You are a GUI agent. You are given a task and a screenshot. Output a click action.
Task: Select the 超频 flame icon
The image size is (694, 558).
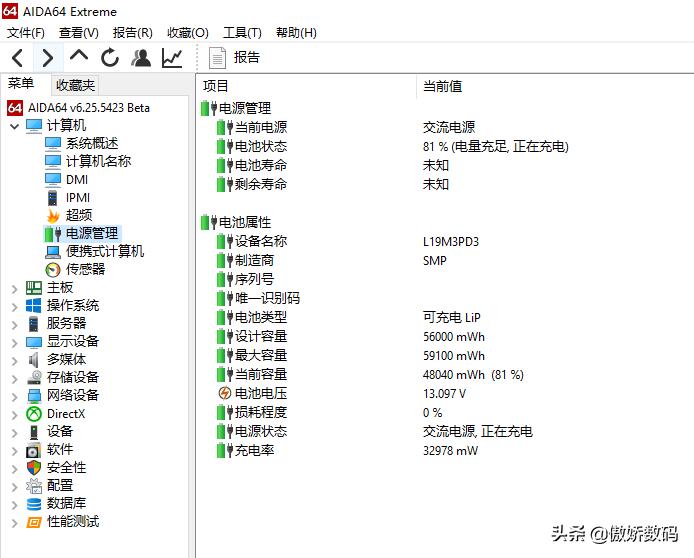tap(53, 216)
